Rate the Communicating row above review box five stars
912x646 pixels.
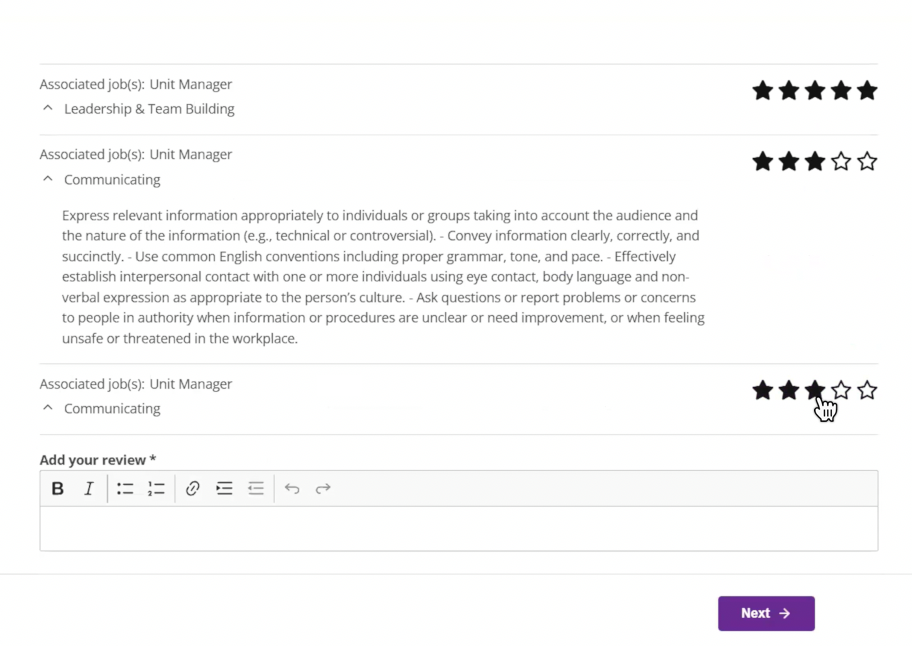867,390
